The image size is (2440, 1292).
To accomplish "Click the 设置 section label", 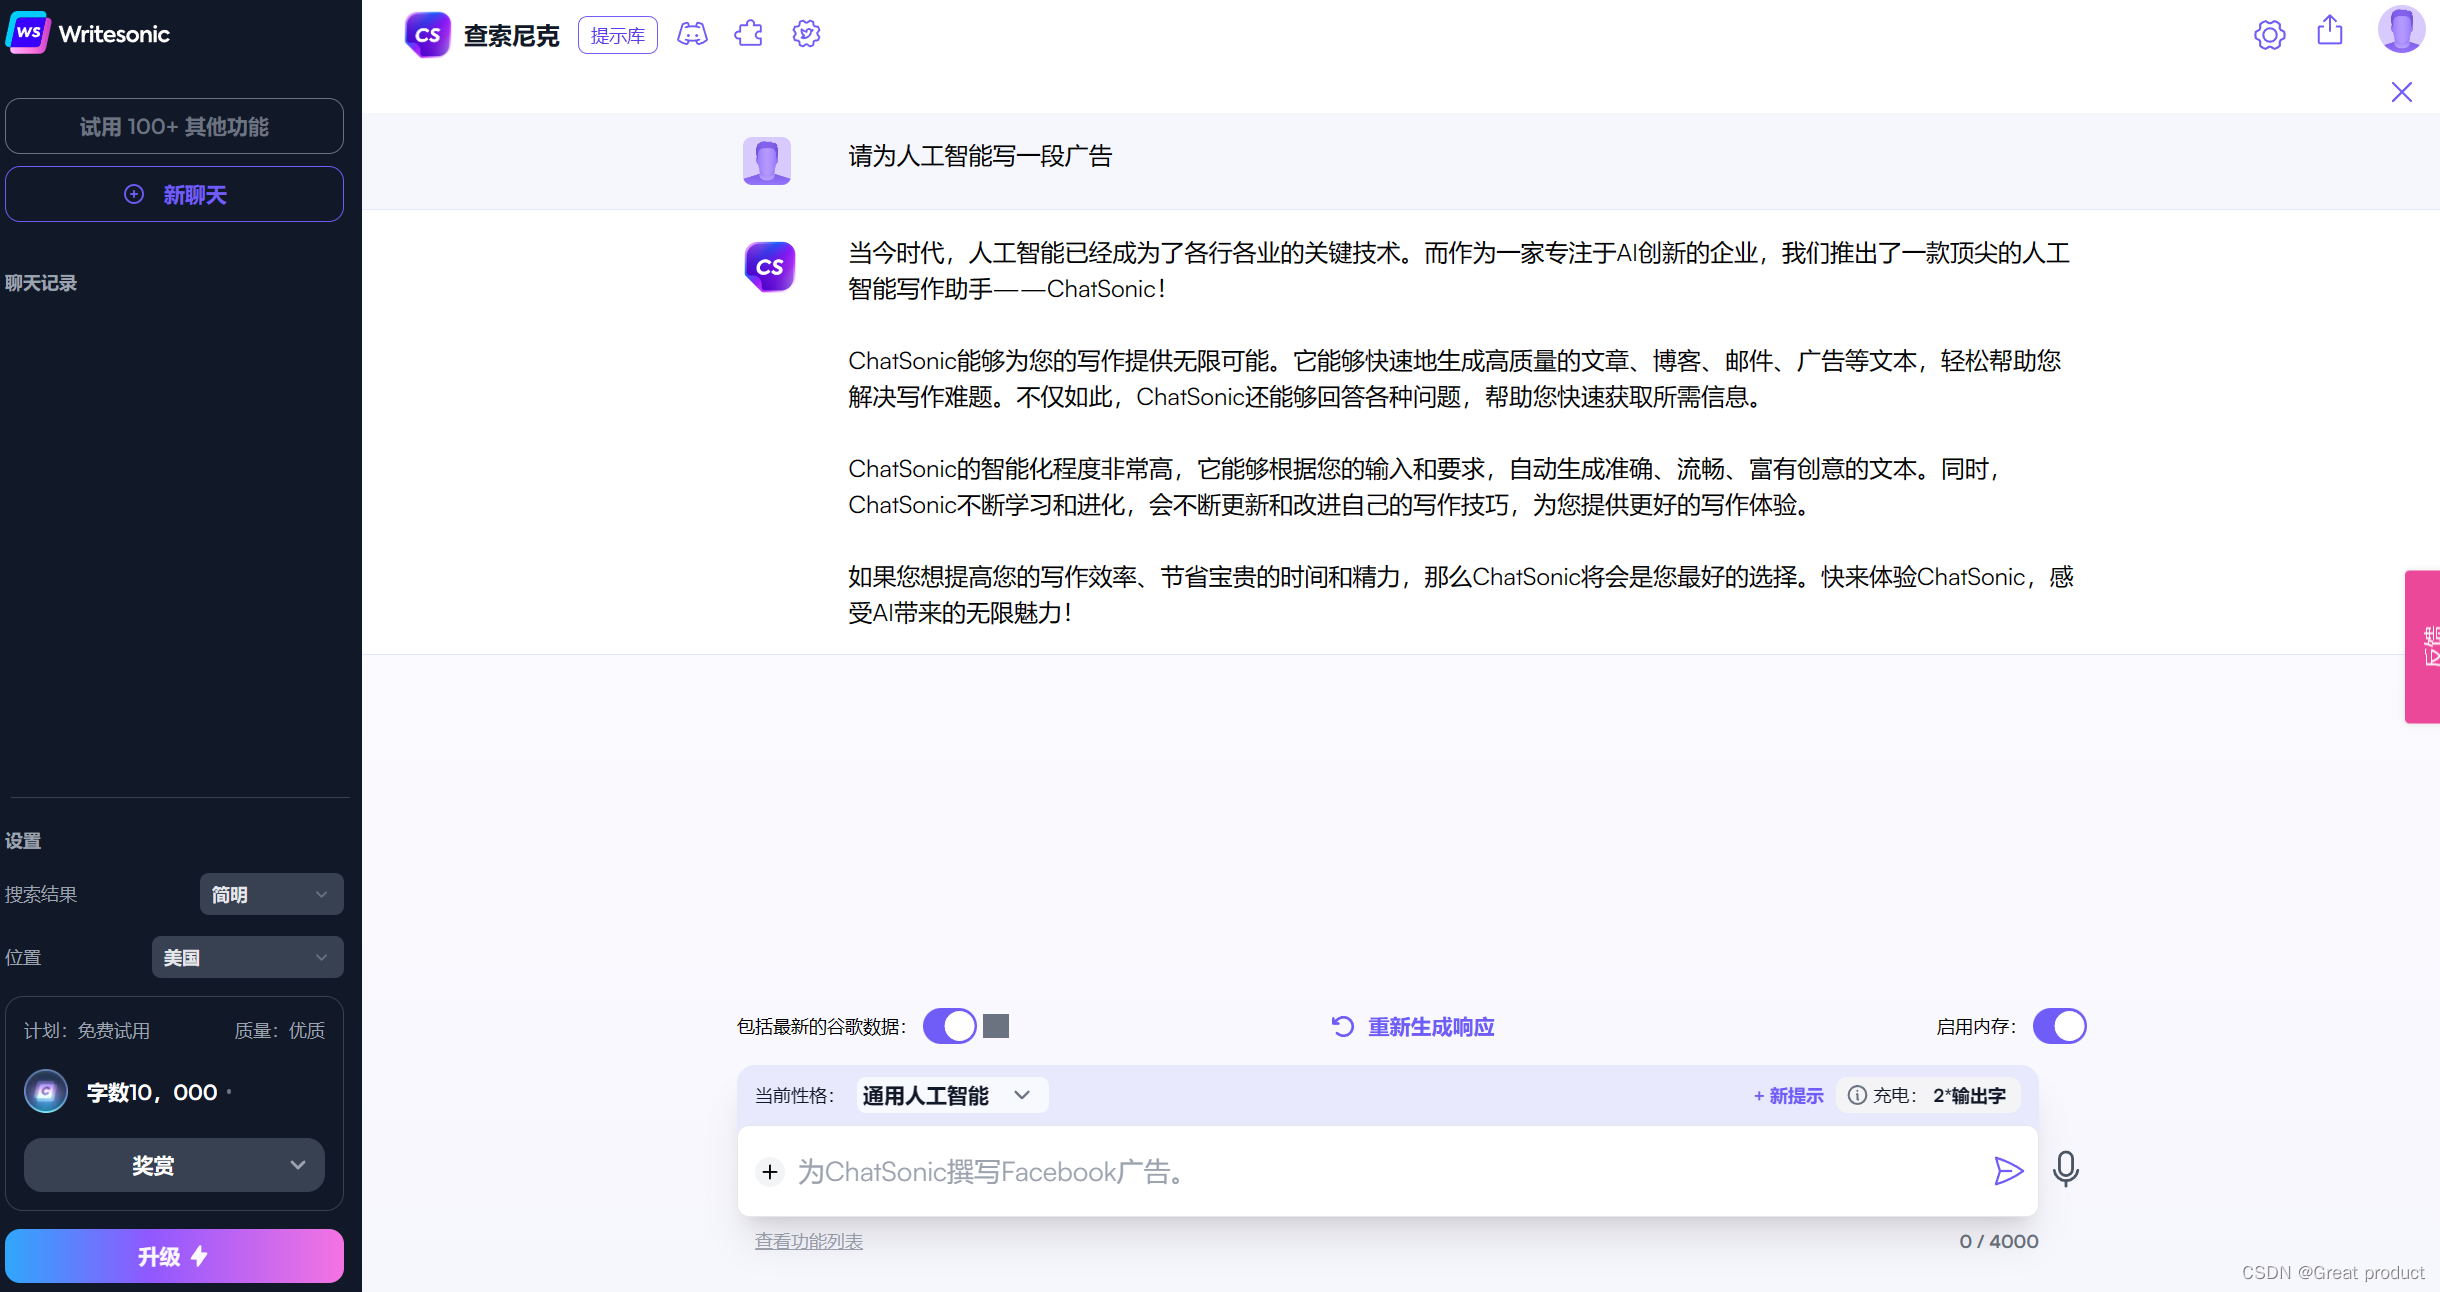I will click(x=23, y=841).
